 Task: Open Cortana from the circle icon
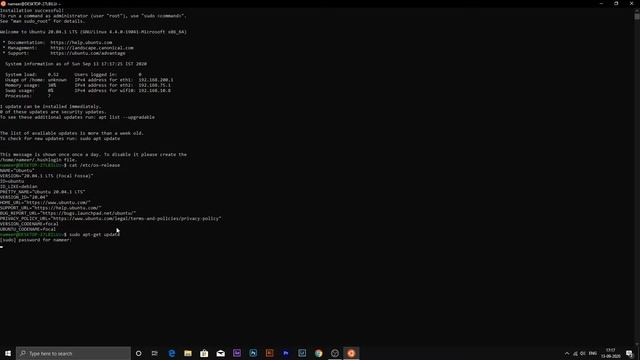(x=138, y=353)
